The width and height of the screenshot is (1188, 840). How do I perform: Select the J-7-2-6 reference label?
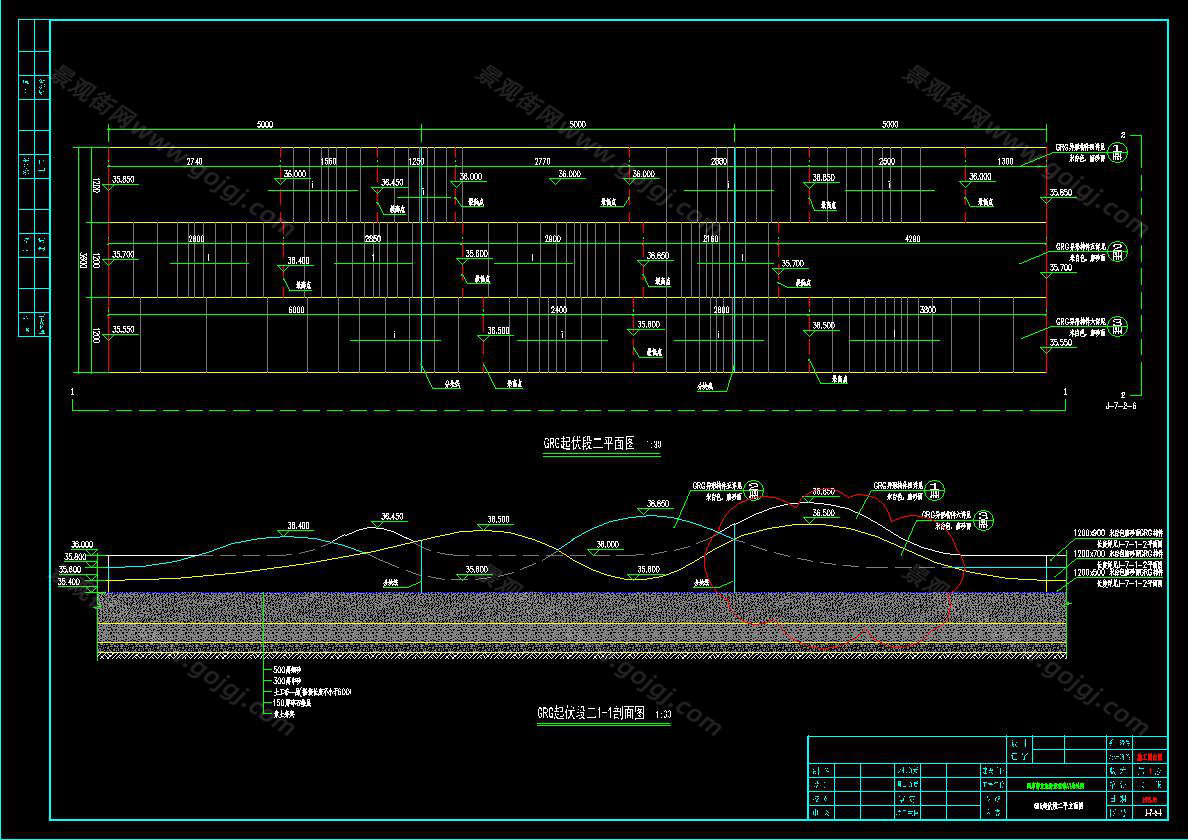(1120, 407)
